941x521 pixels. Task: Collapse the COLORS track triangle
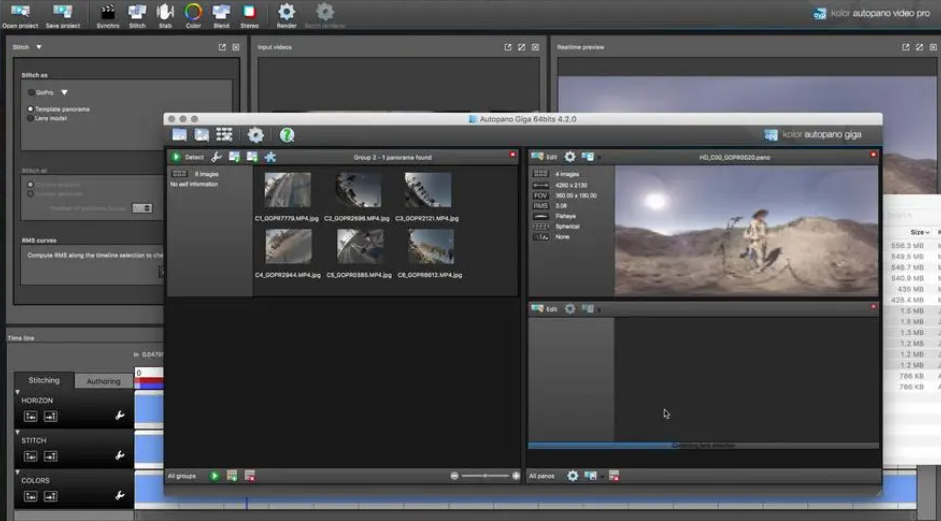coord(17,472)
